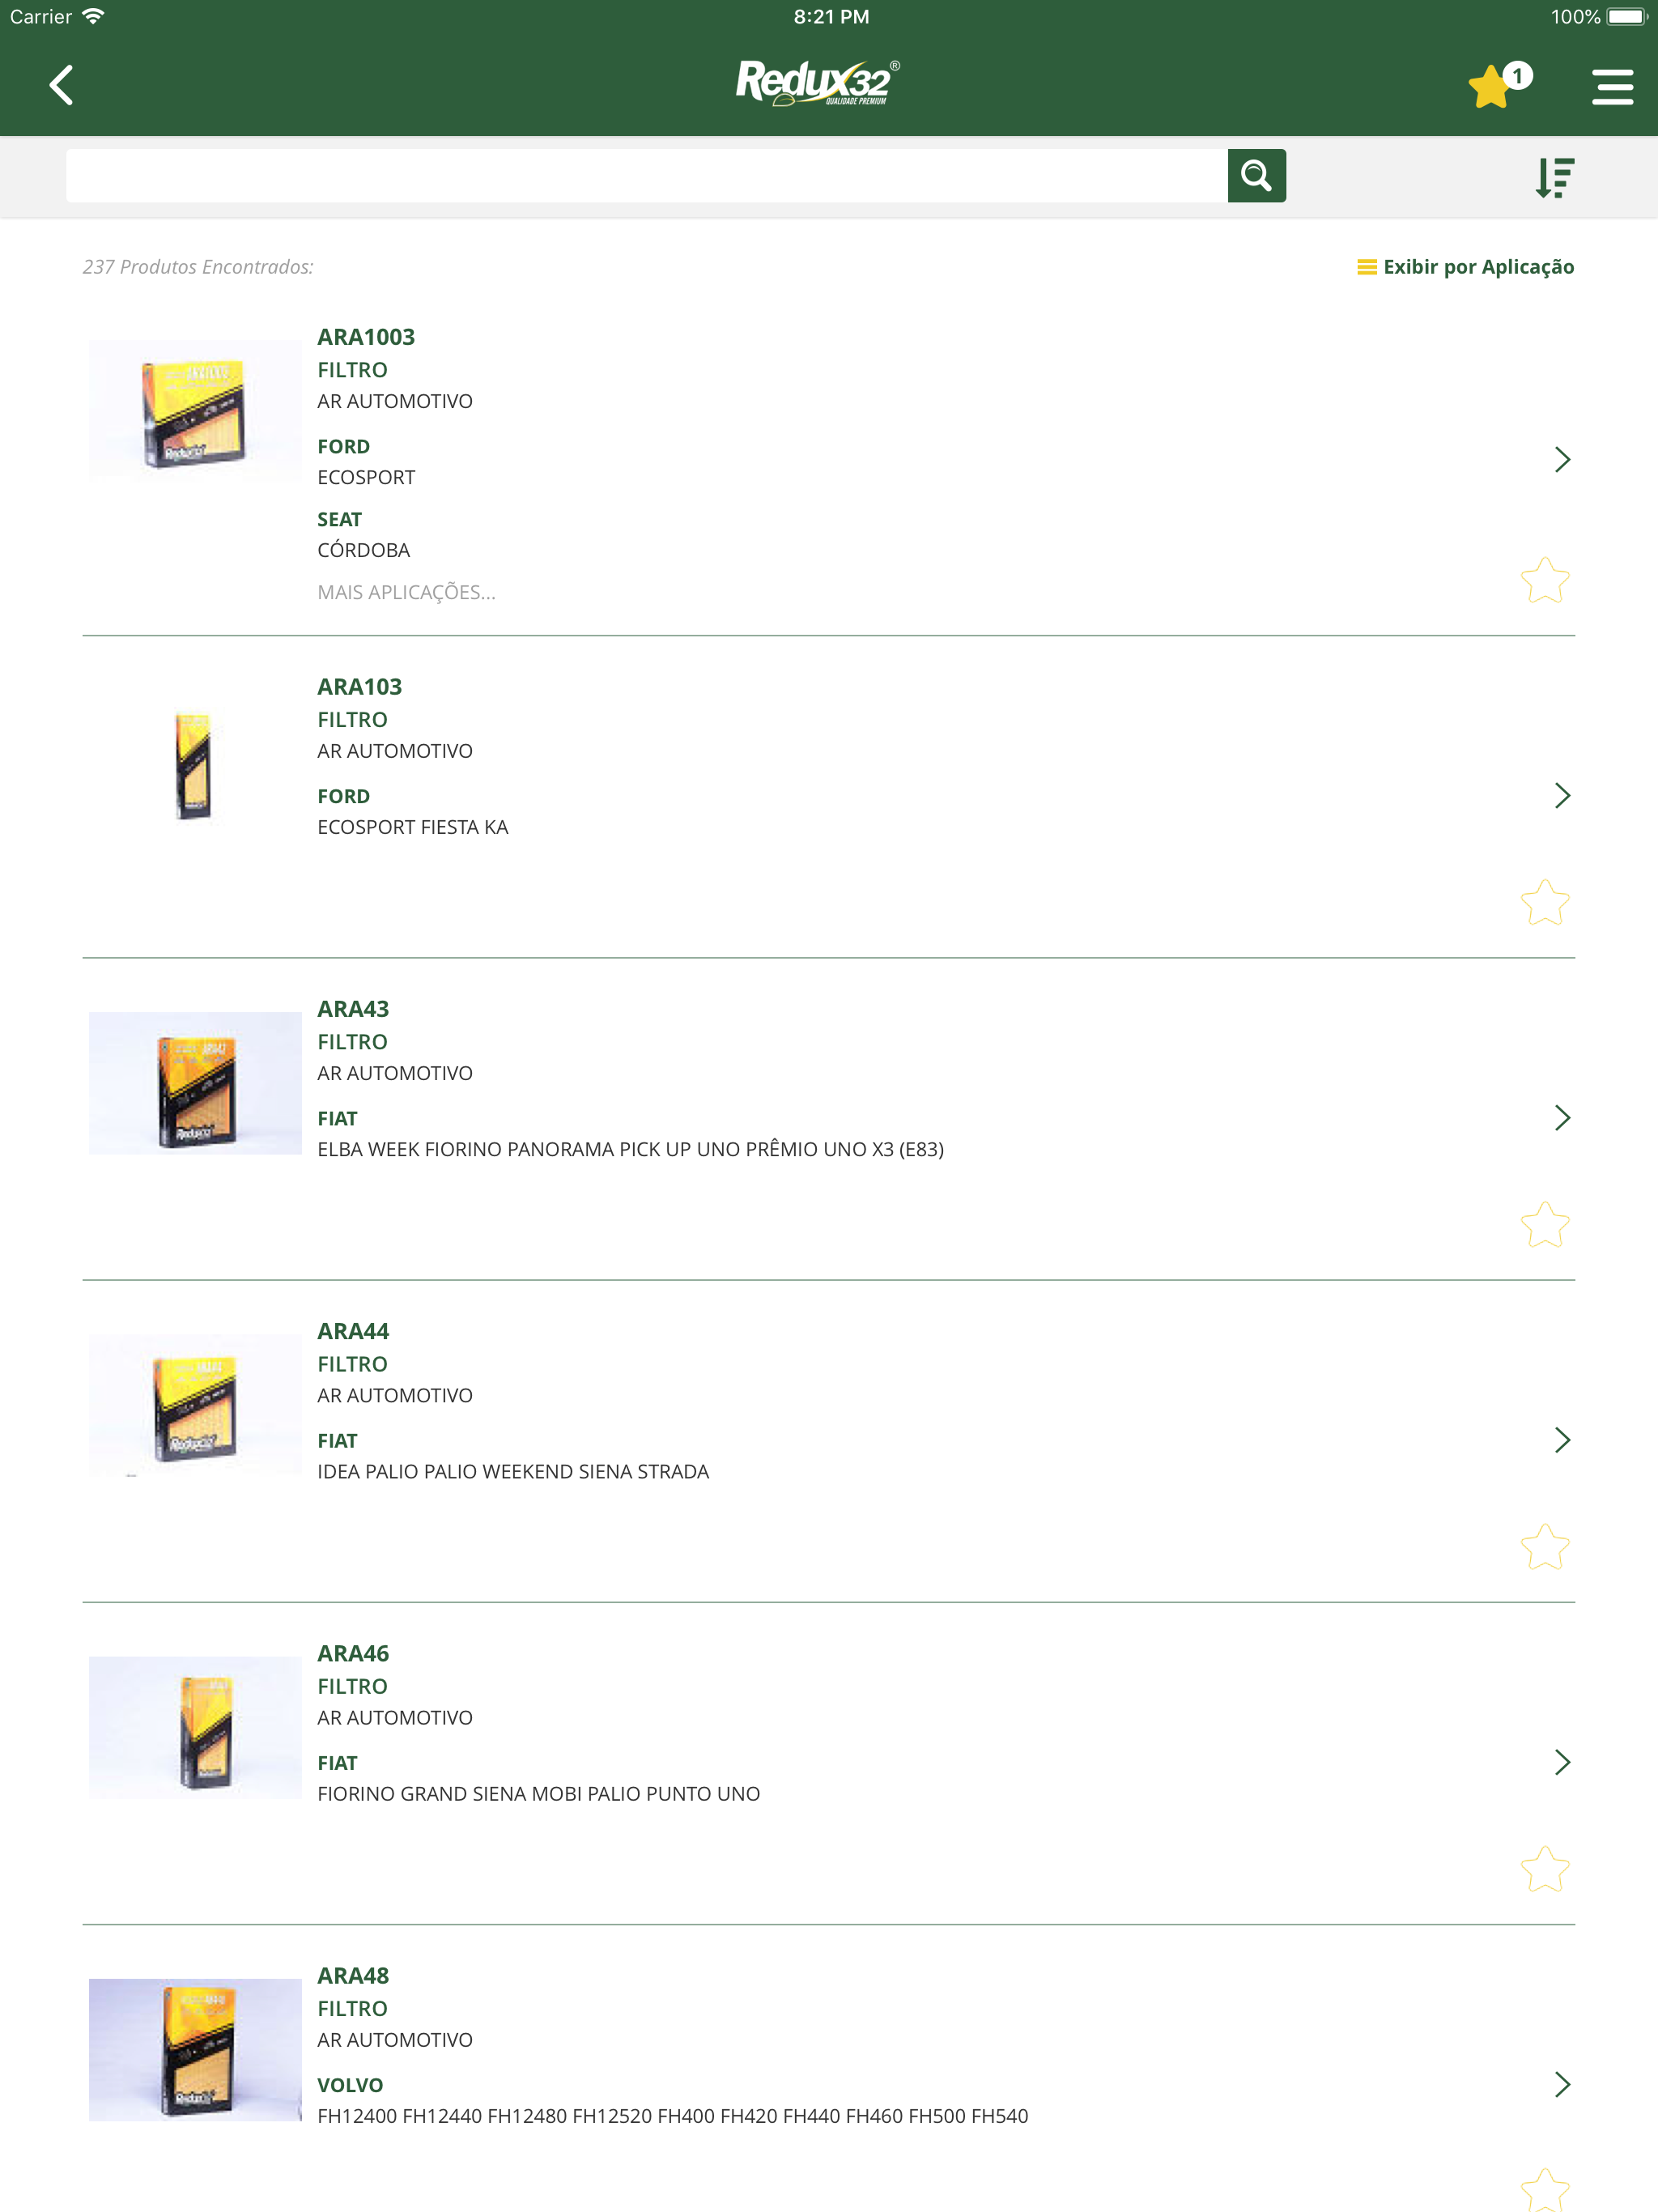This screenshot has height=2212, width=1658.
Task: Open the ARA103 product title
Action: coord(359,687)
